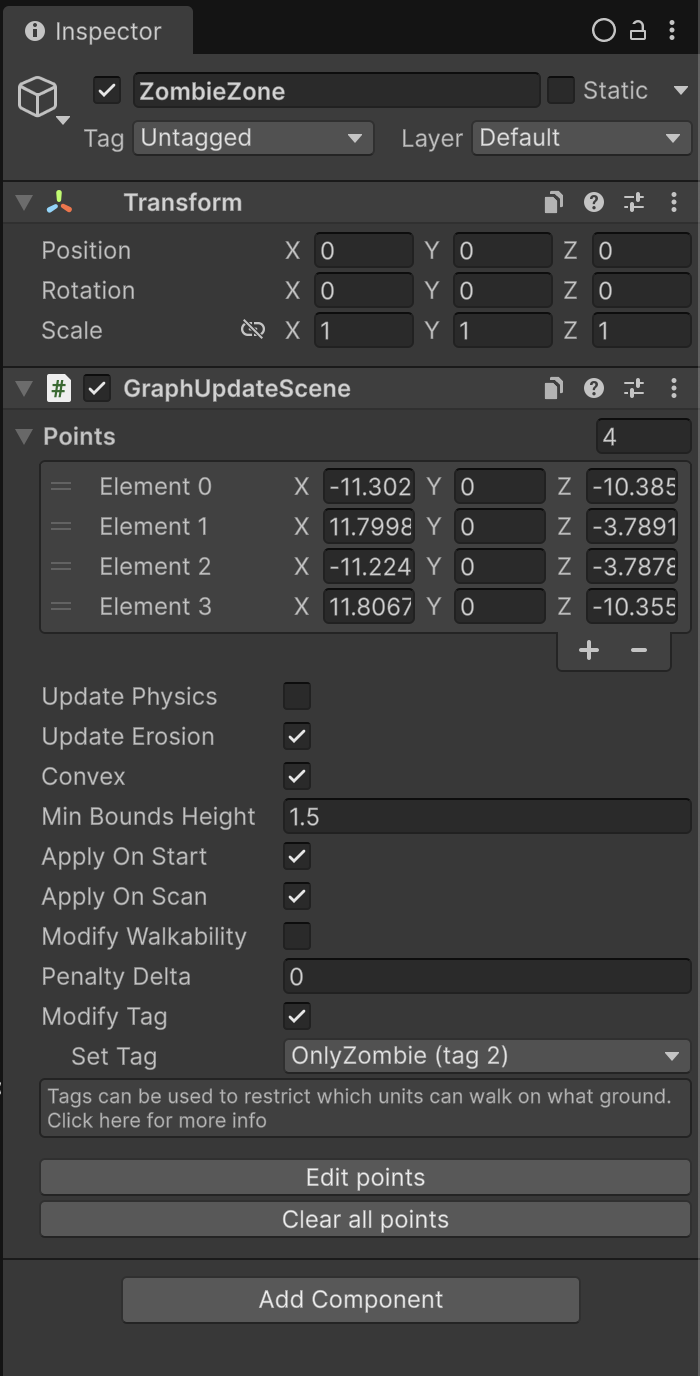Remove a point with minus button
Image resolution: width=700 pixels, height=1376 pixels.
(639, 650)
